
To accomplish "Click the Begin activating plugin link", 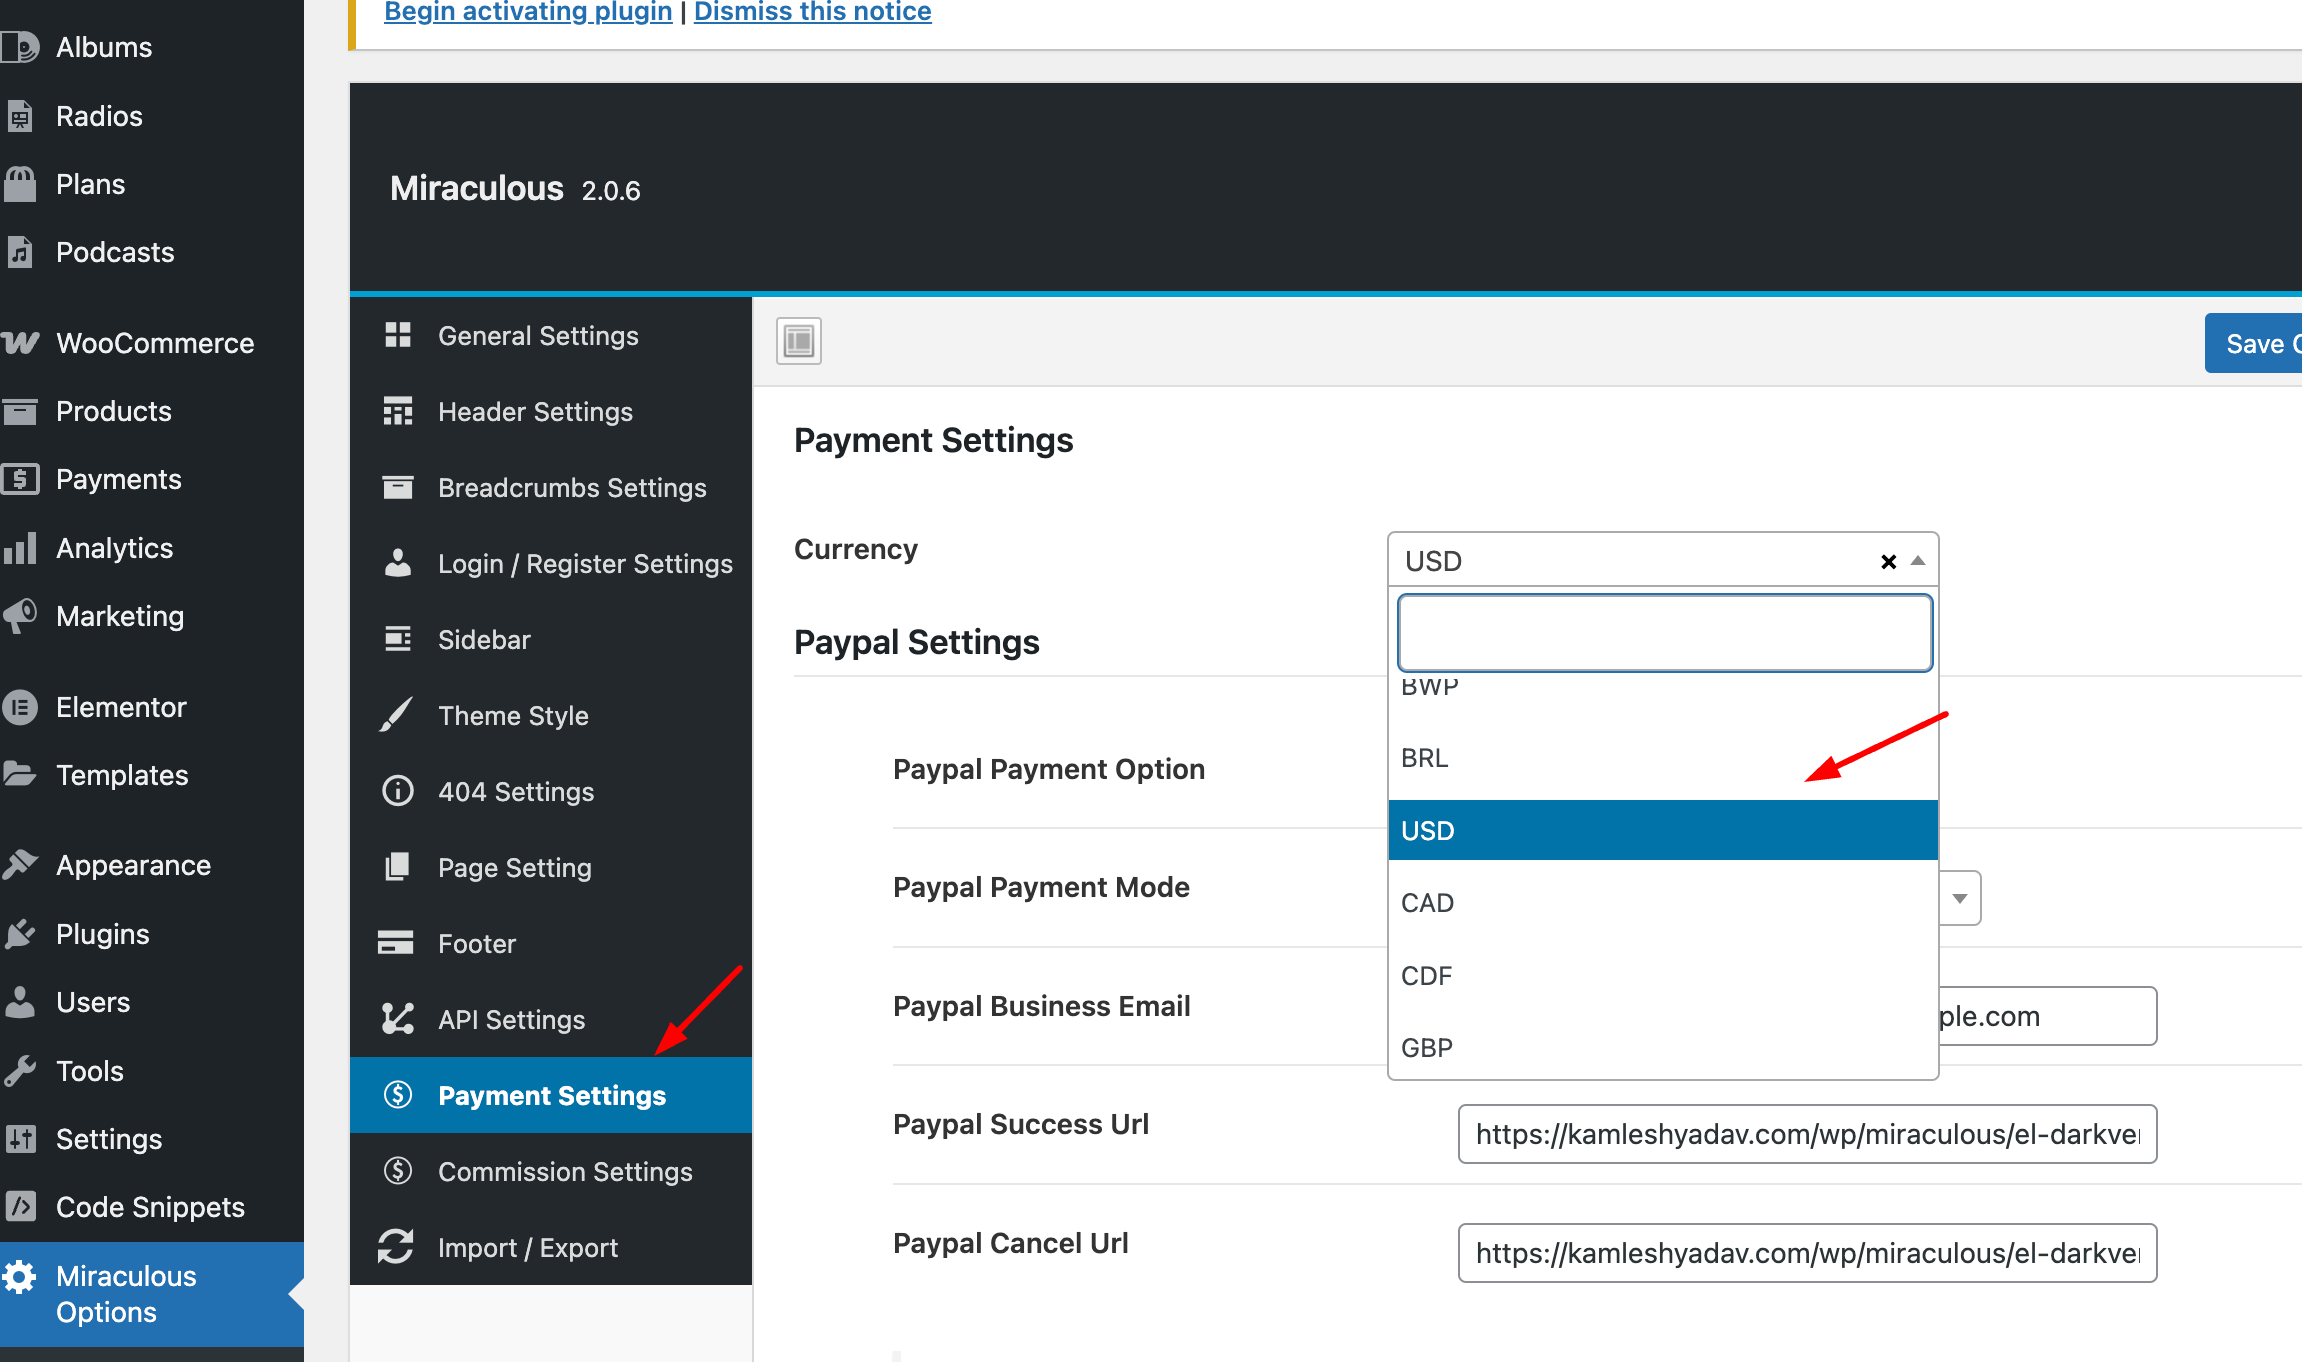I will [528, 12].
